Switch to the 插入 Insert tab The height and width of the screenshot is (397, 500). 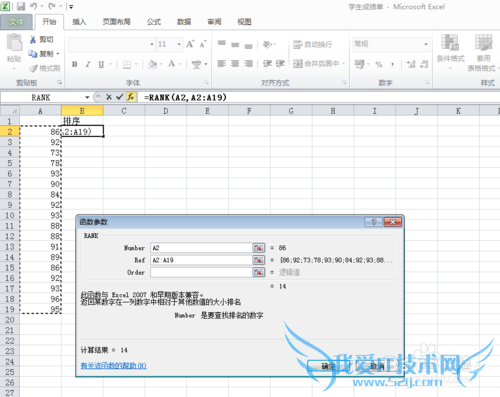pyautogui.click(x=79, y=22)
